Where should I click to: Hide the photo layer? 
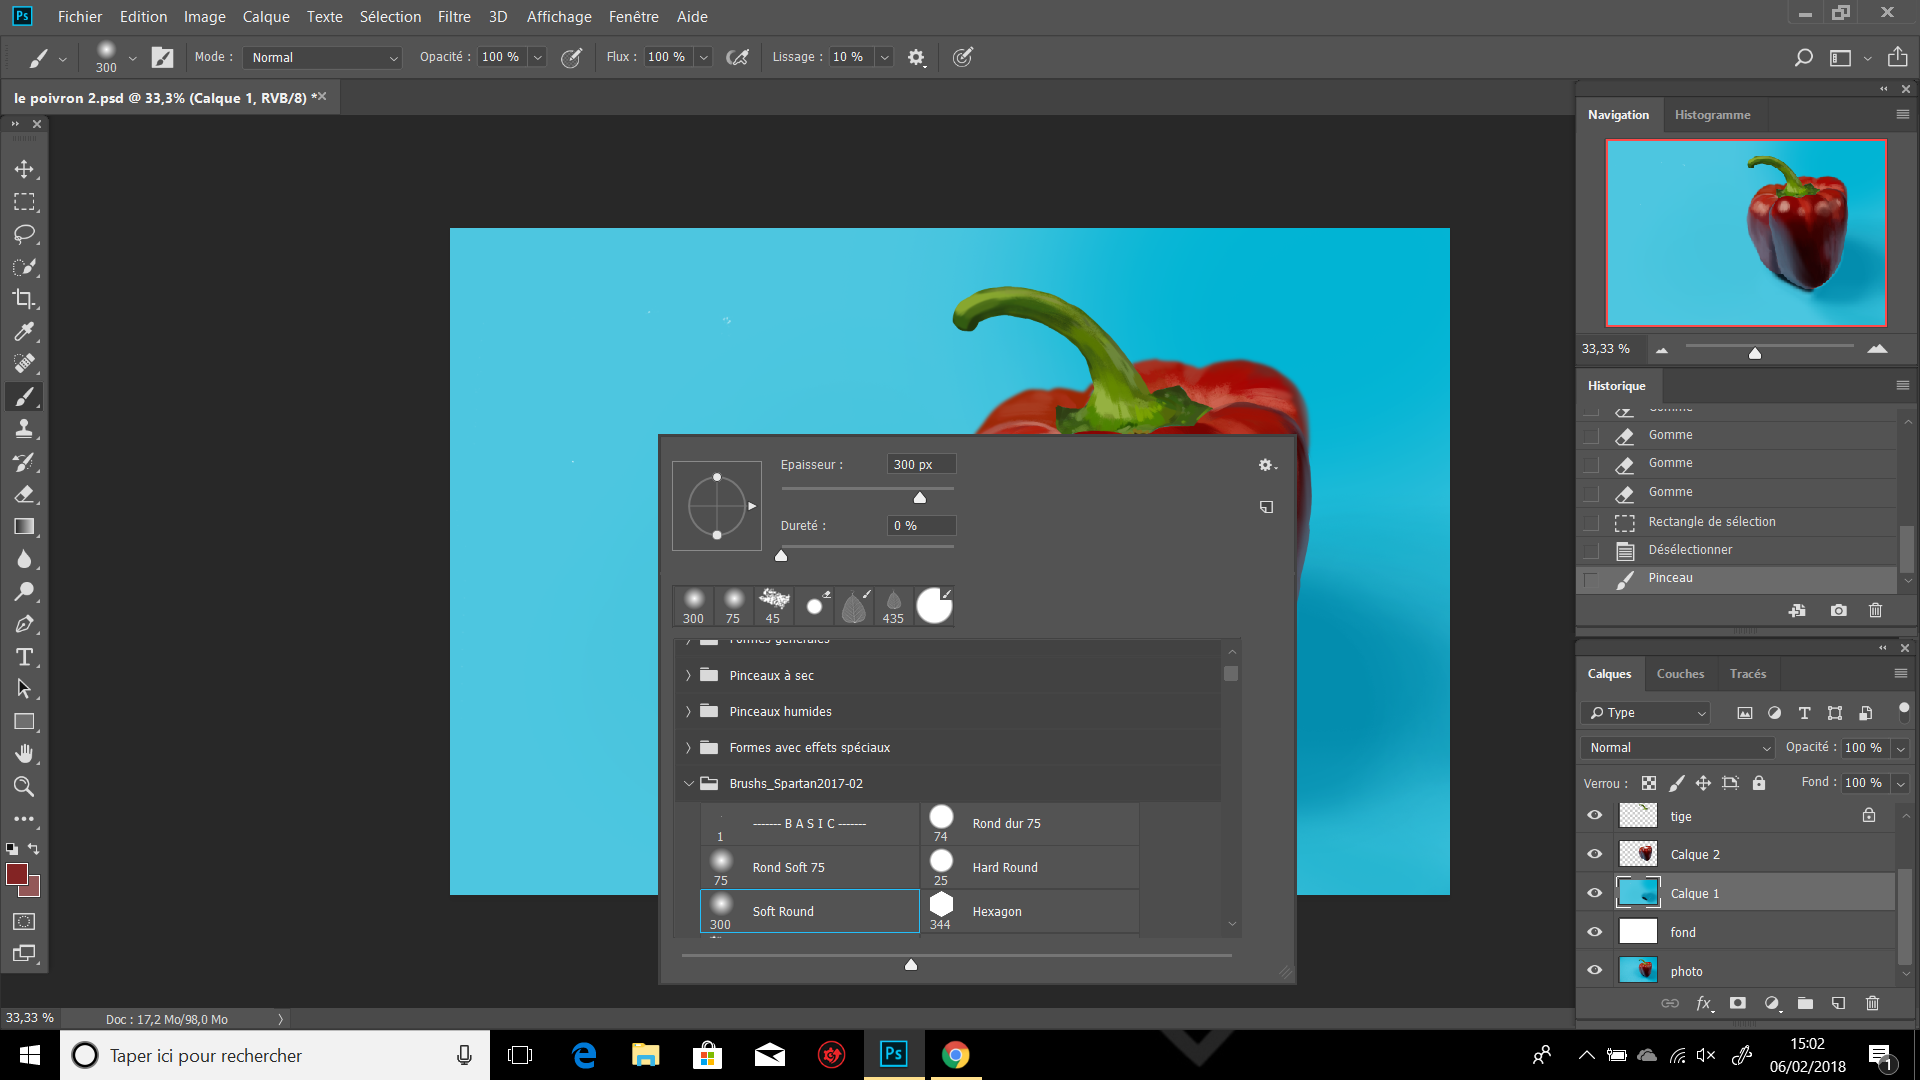click(x=1595, y=971)
